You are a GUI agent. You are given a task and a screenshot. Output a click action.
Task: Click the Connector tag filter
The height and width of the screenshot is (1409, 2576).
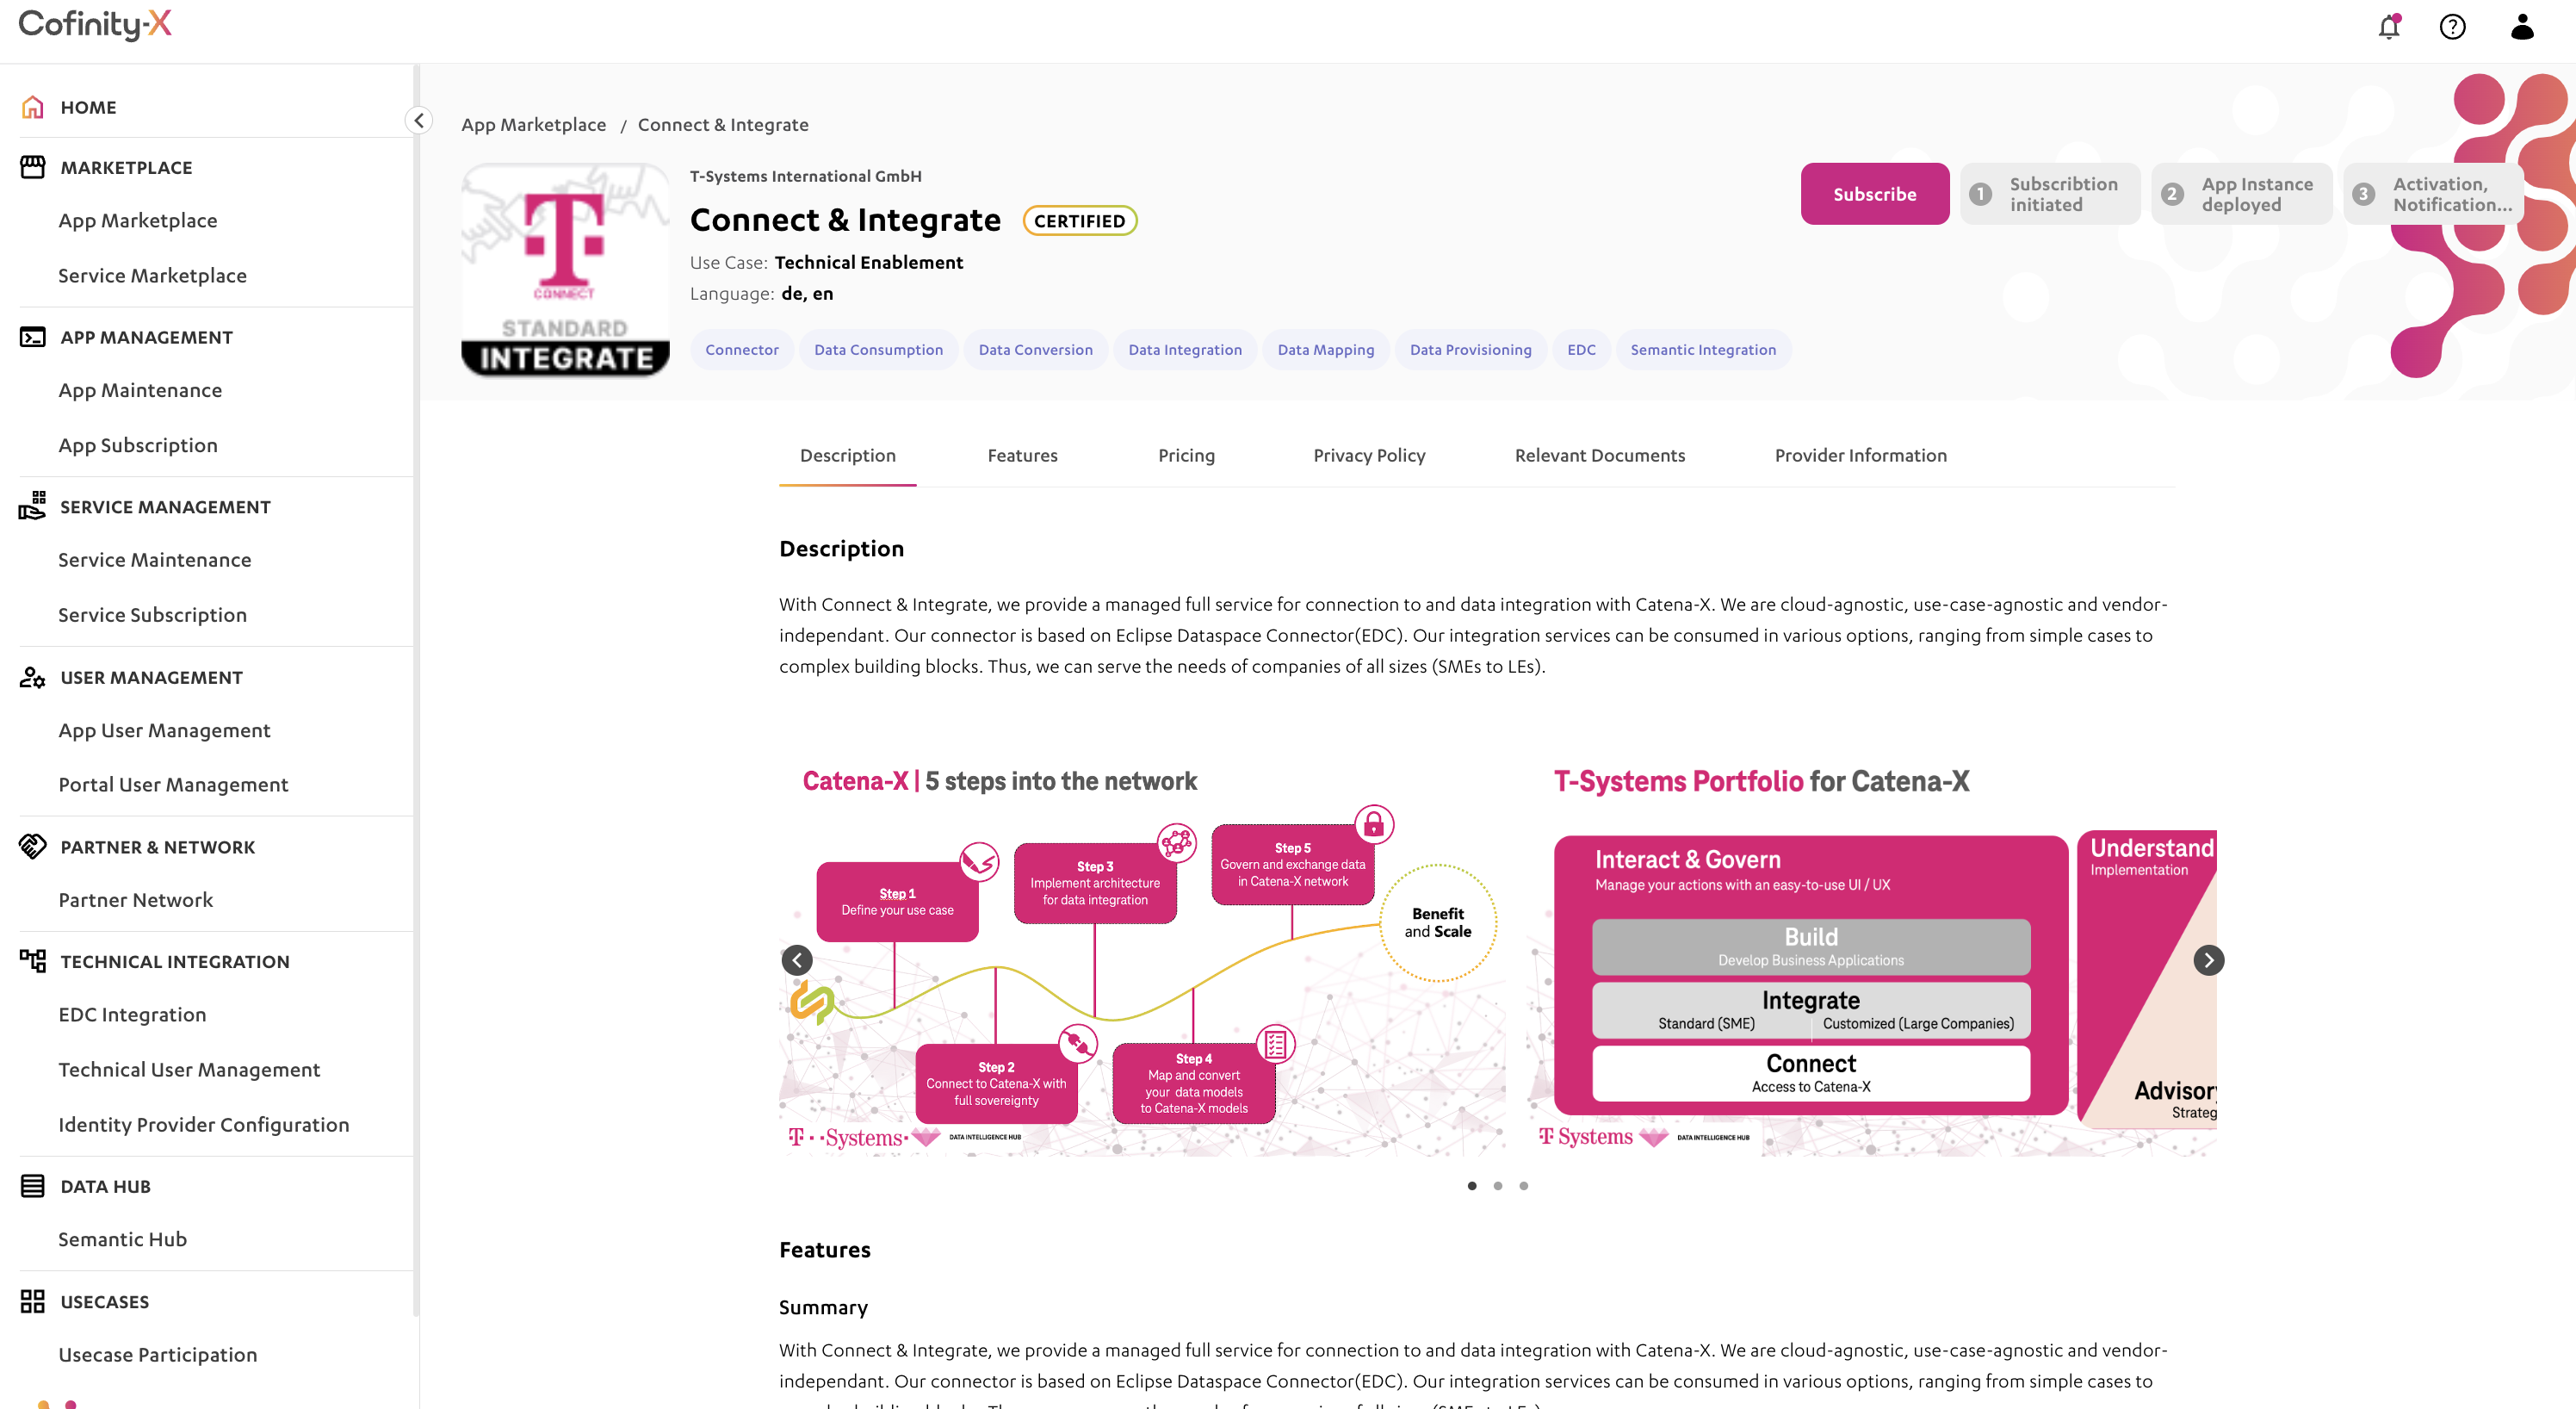click(x=740, y=349)
